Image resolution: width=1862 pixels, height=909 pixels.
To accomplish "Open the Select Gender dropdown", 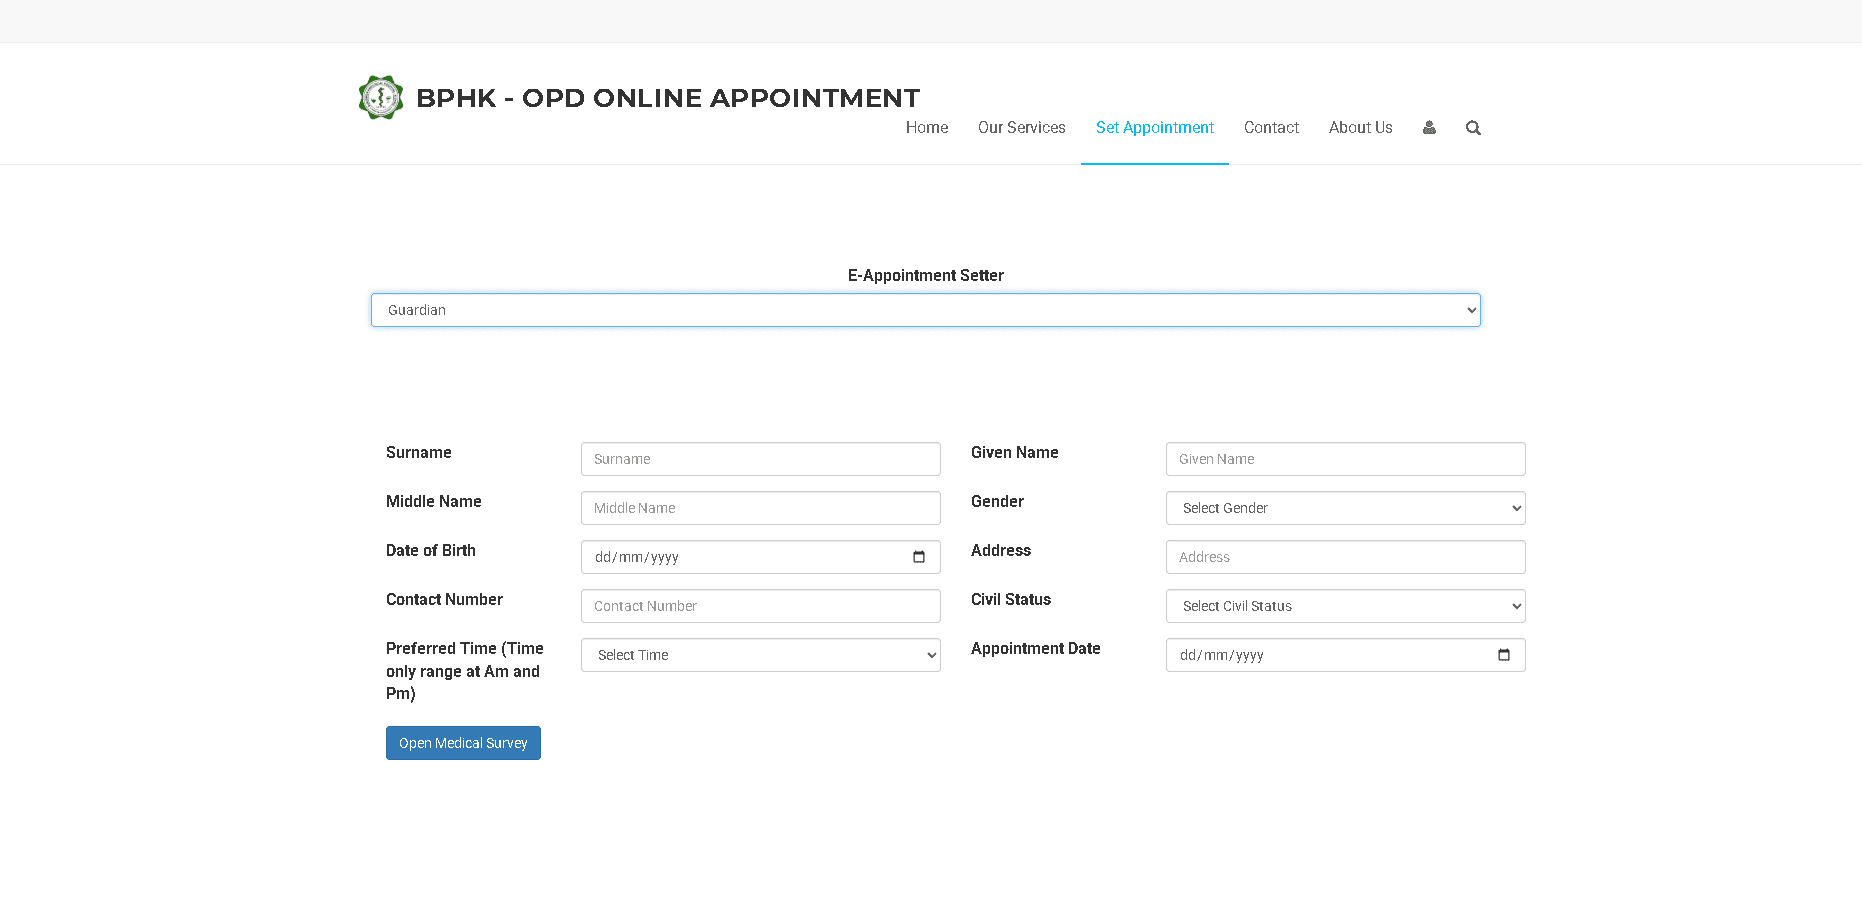I will (1346, 508).
